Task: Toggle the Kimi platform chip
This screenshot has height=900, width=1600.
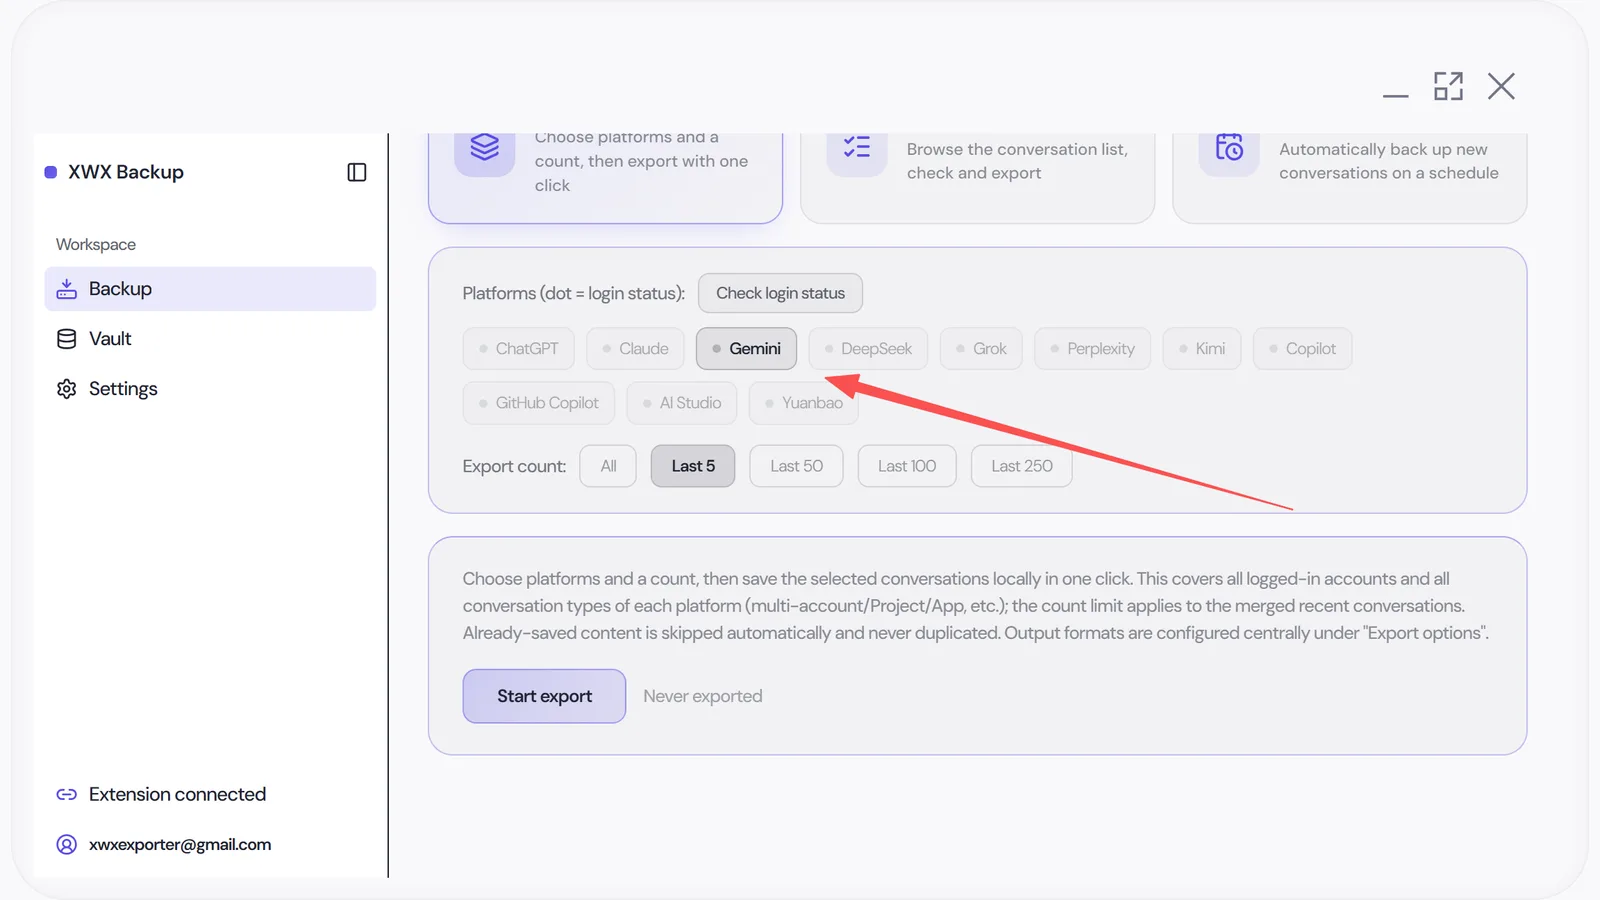Action: point(1202,349)
